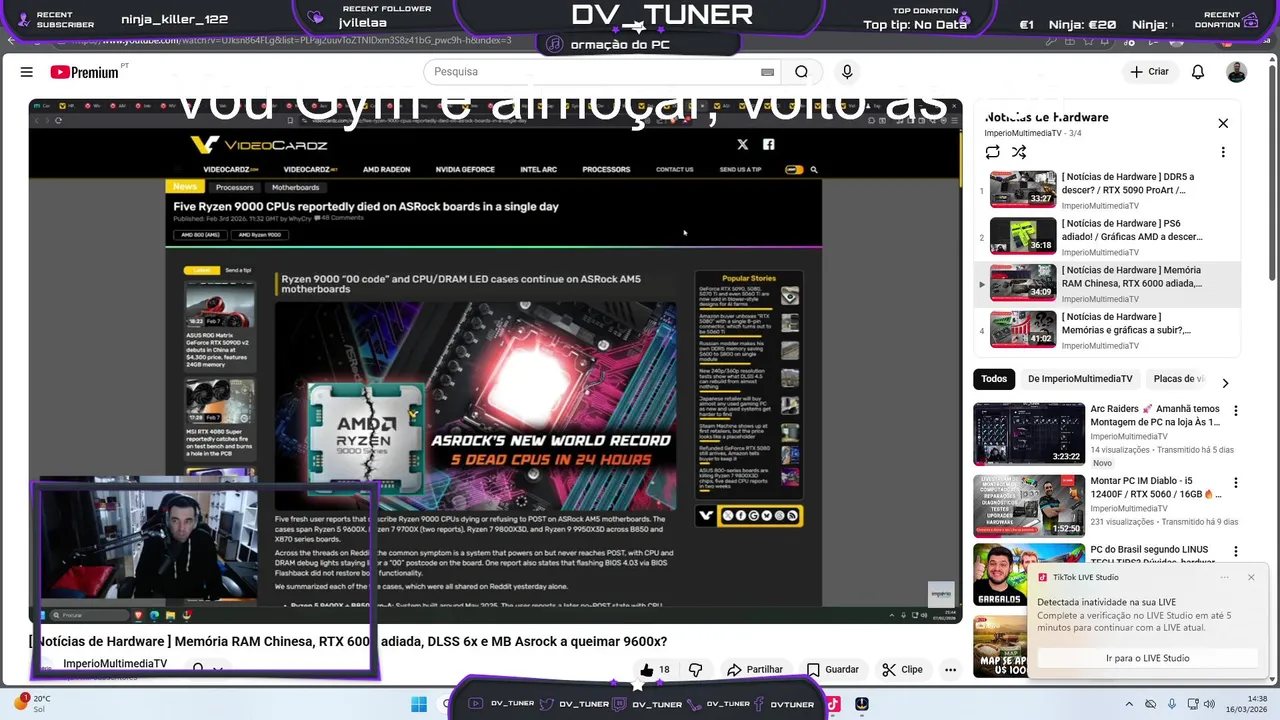This screenshot has height=720, width=1280.
Task: Click Ir para o LIVE Studio button
Action: 1148,658
